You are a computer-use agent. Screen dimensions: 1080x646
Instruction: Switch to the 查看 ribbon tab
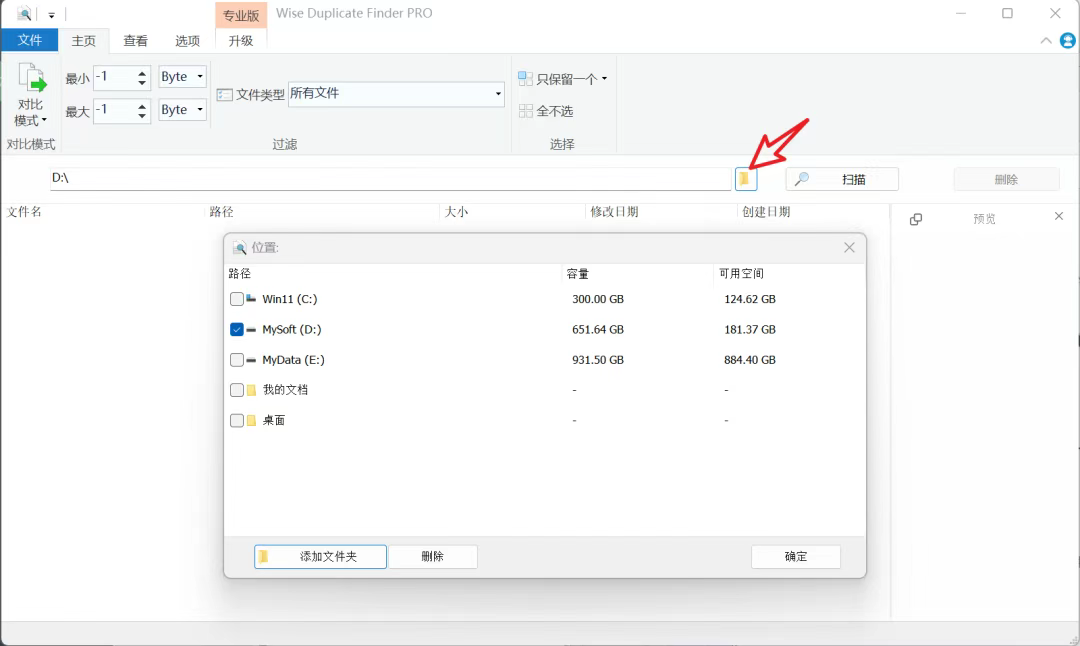(x=136, y=41)
